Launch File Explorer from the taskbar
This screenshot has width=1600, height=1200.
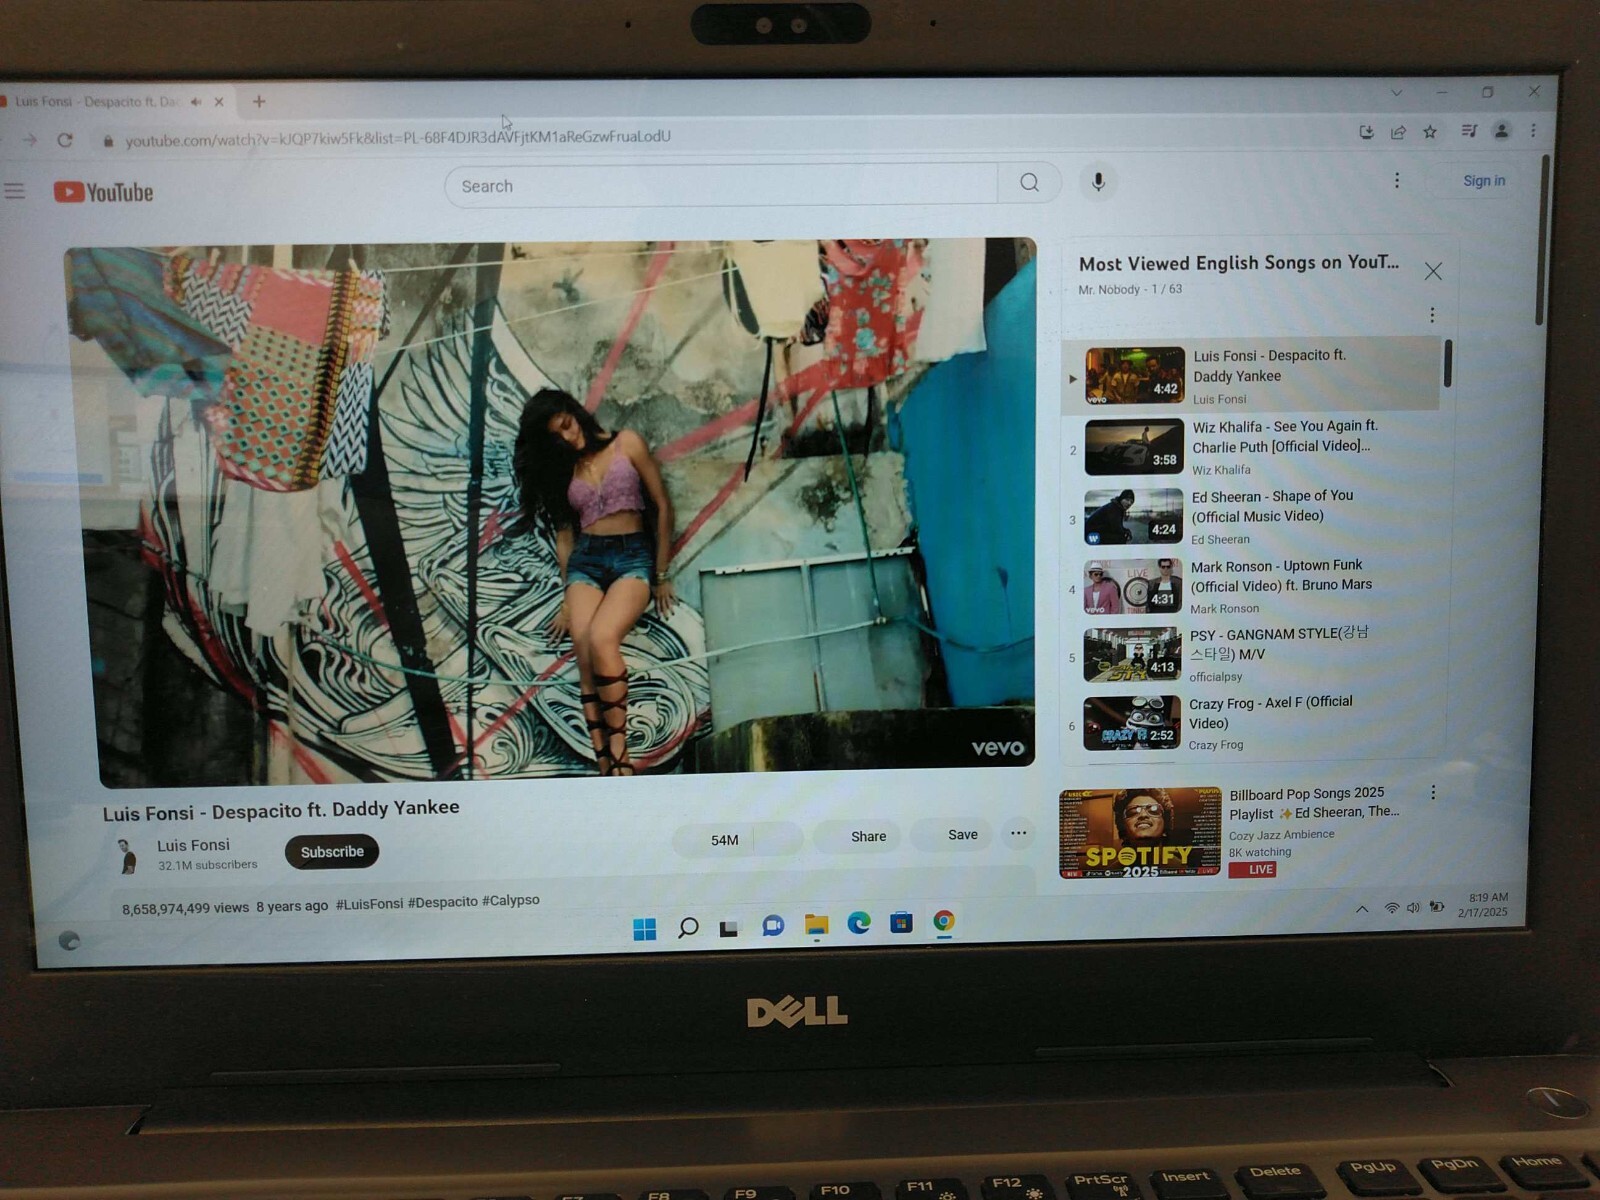[816, 925]
